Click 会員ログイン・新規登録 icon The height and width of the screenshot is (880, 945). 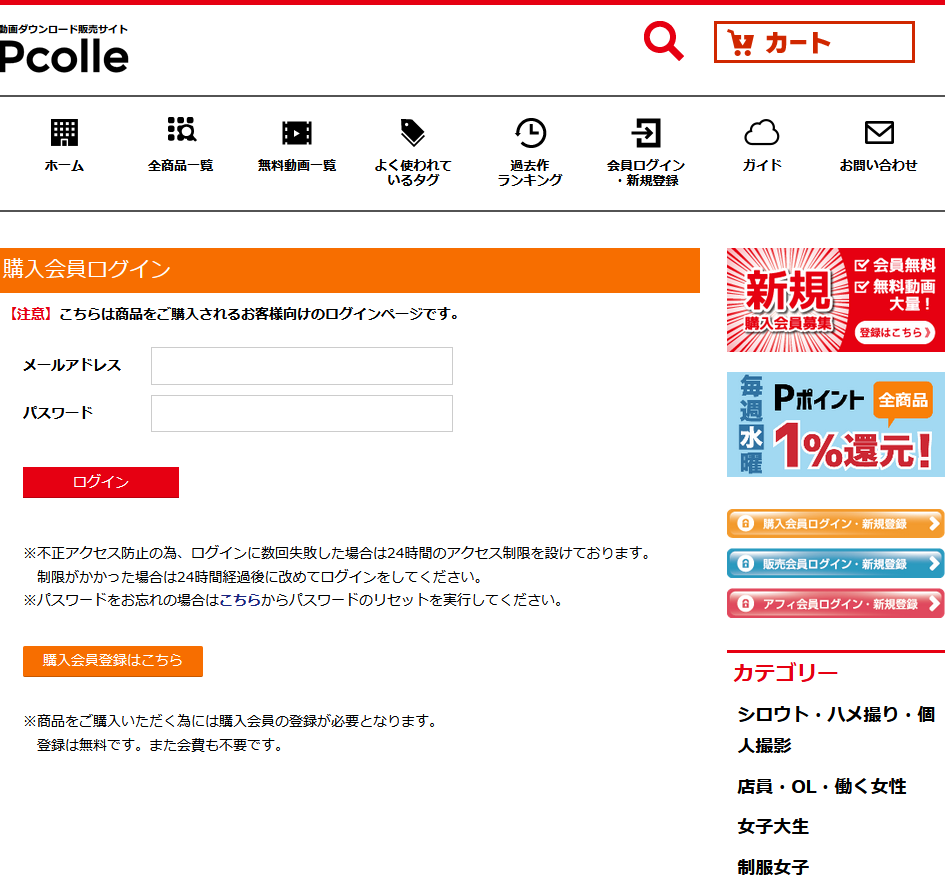coord(645,133)
